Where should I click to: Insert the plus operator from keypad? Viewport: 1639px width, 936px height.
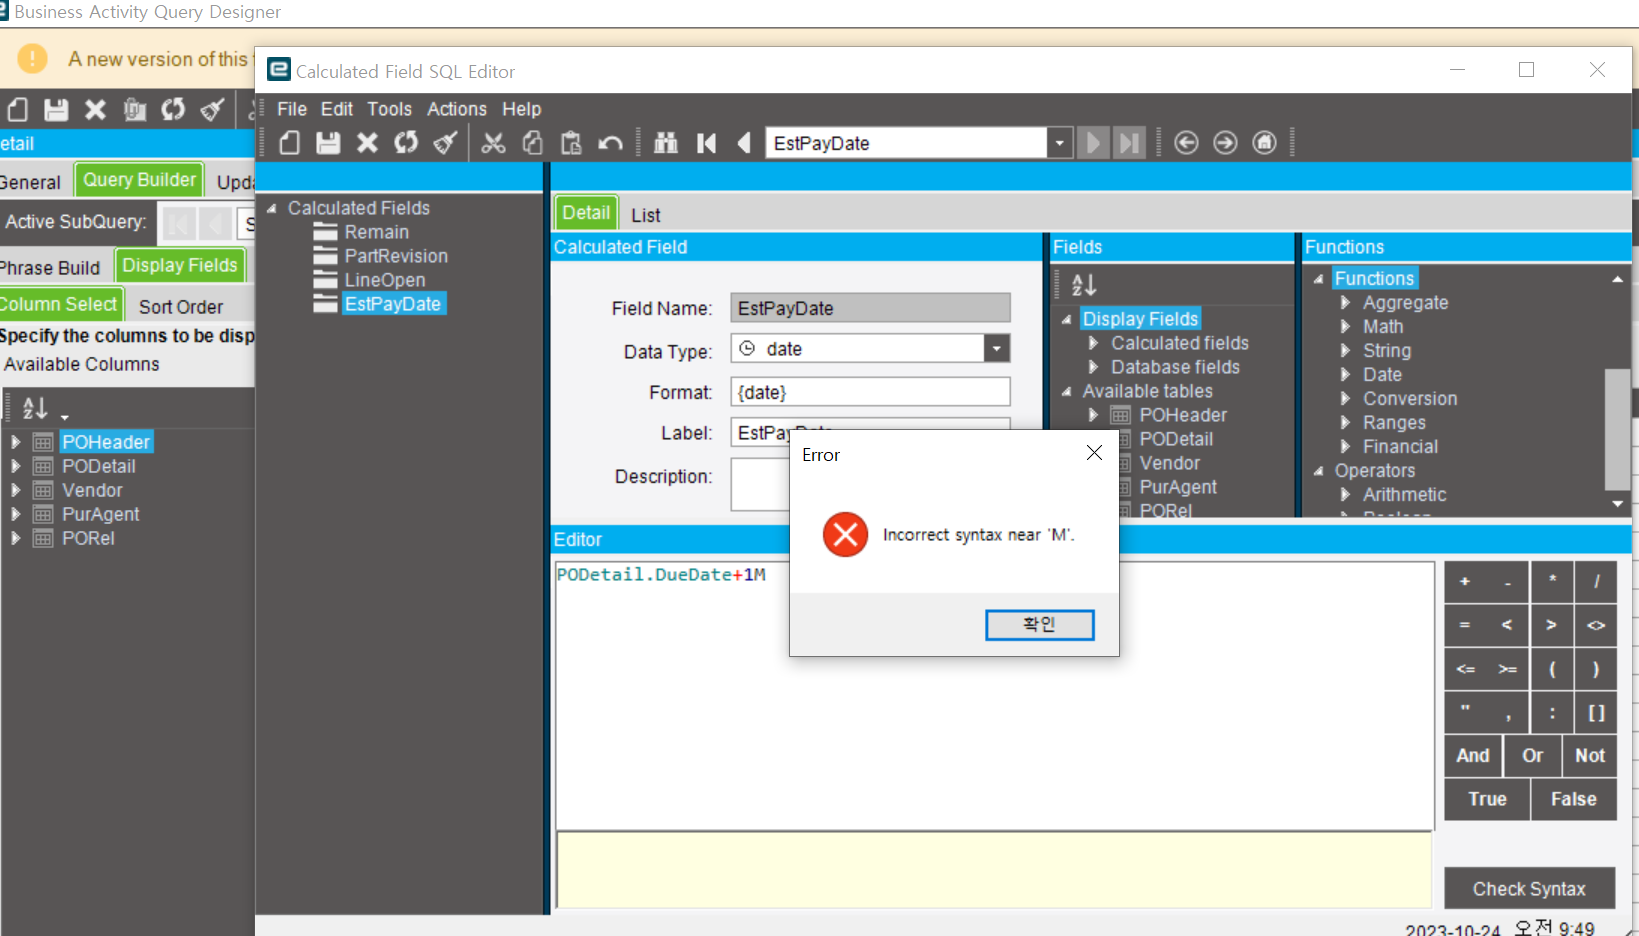pyautogui.click(x=1465, y=581)
